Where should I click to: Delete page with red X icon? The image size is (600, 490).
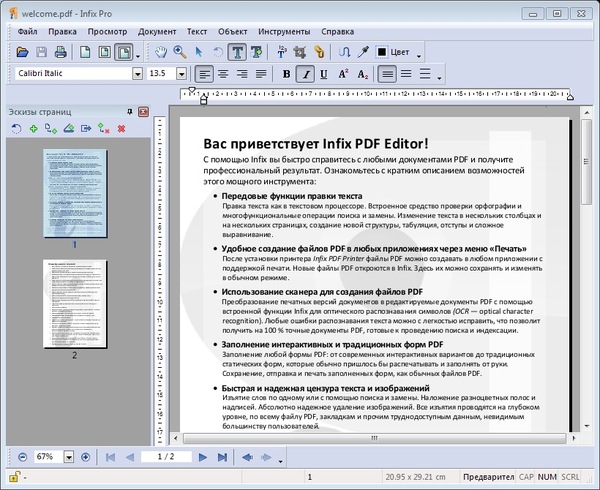[x=121, y=129]
